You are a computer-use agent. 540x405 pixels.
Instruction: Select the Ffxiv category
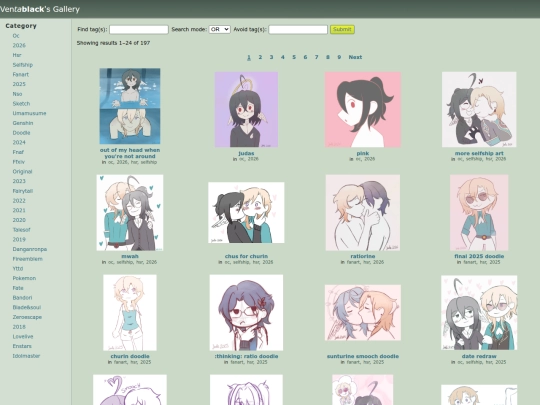click(x=19, y=162)
